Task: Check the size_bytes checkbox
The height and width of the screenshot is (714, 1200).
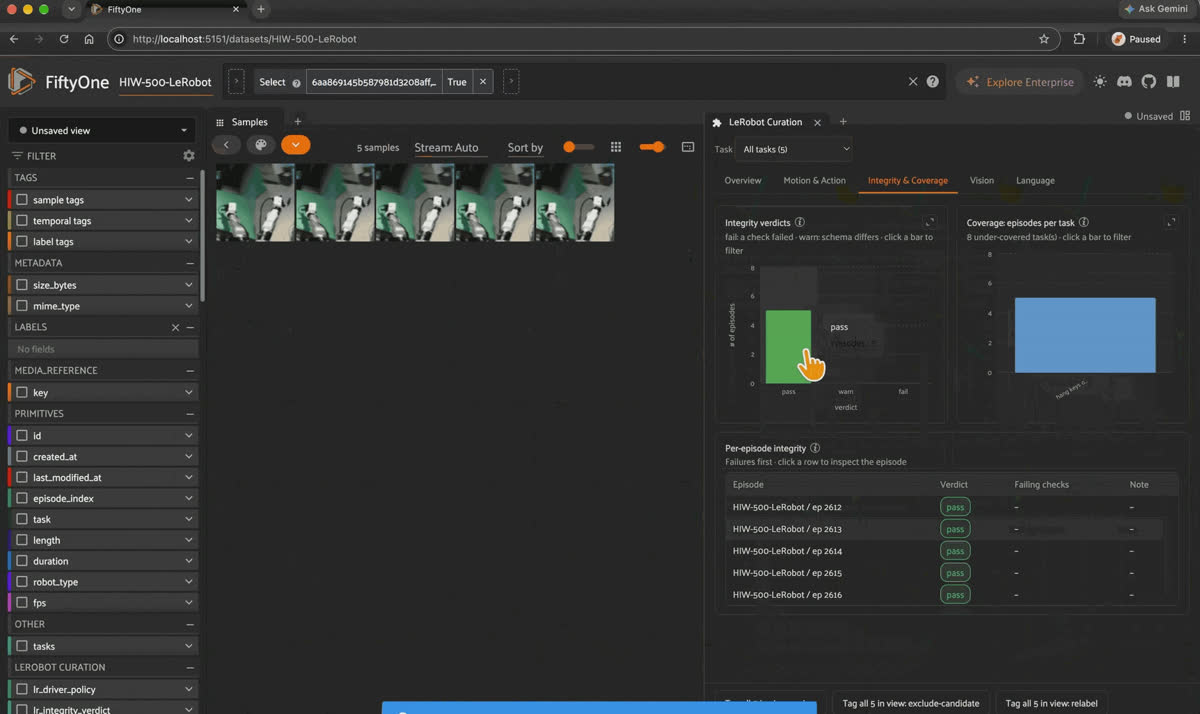Action: pos(22,285)
